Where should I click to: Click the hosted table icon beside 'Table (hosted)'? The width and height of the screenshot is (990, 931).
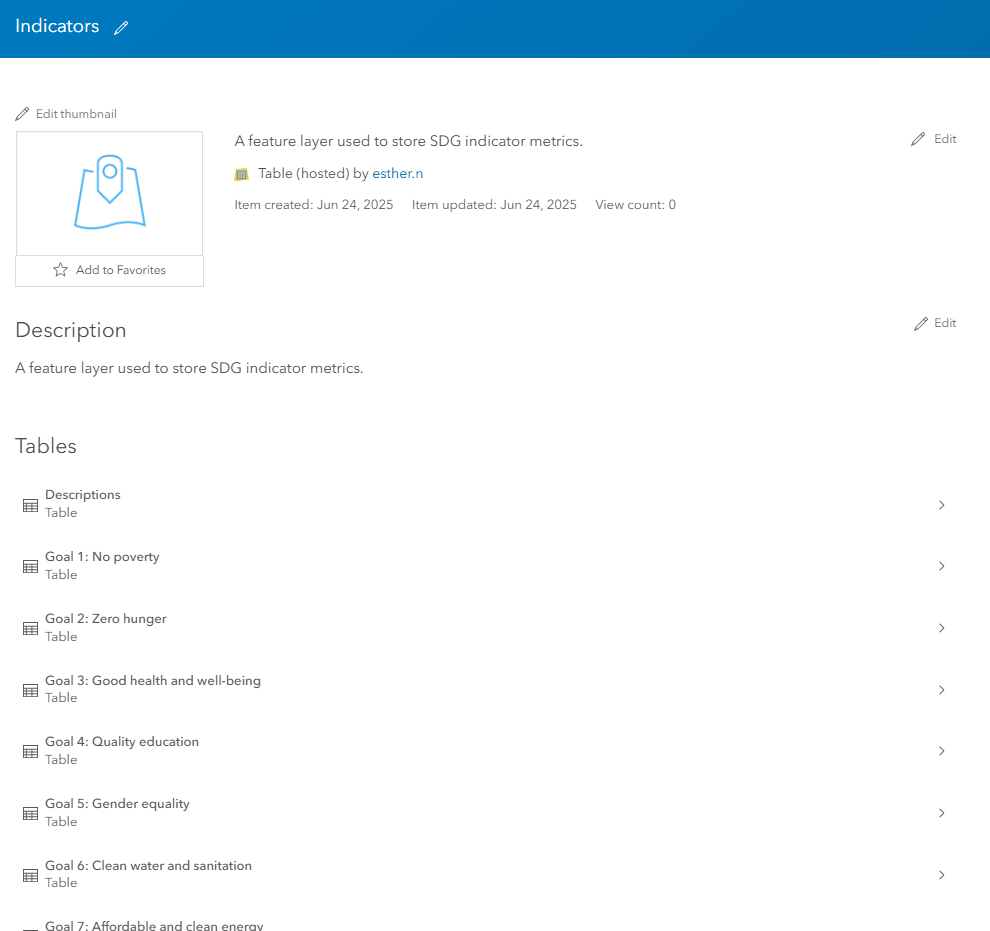241,173
